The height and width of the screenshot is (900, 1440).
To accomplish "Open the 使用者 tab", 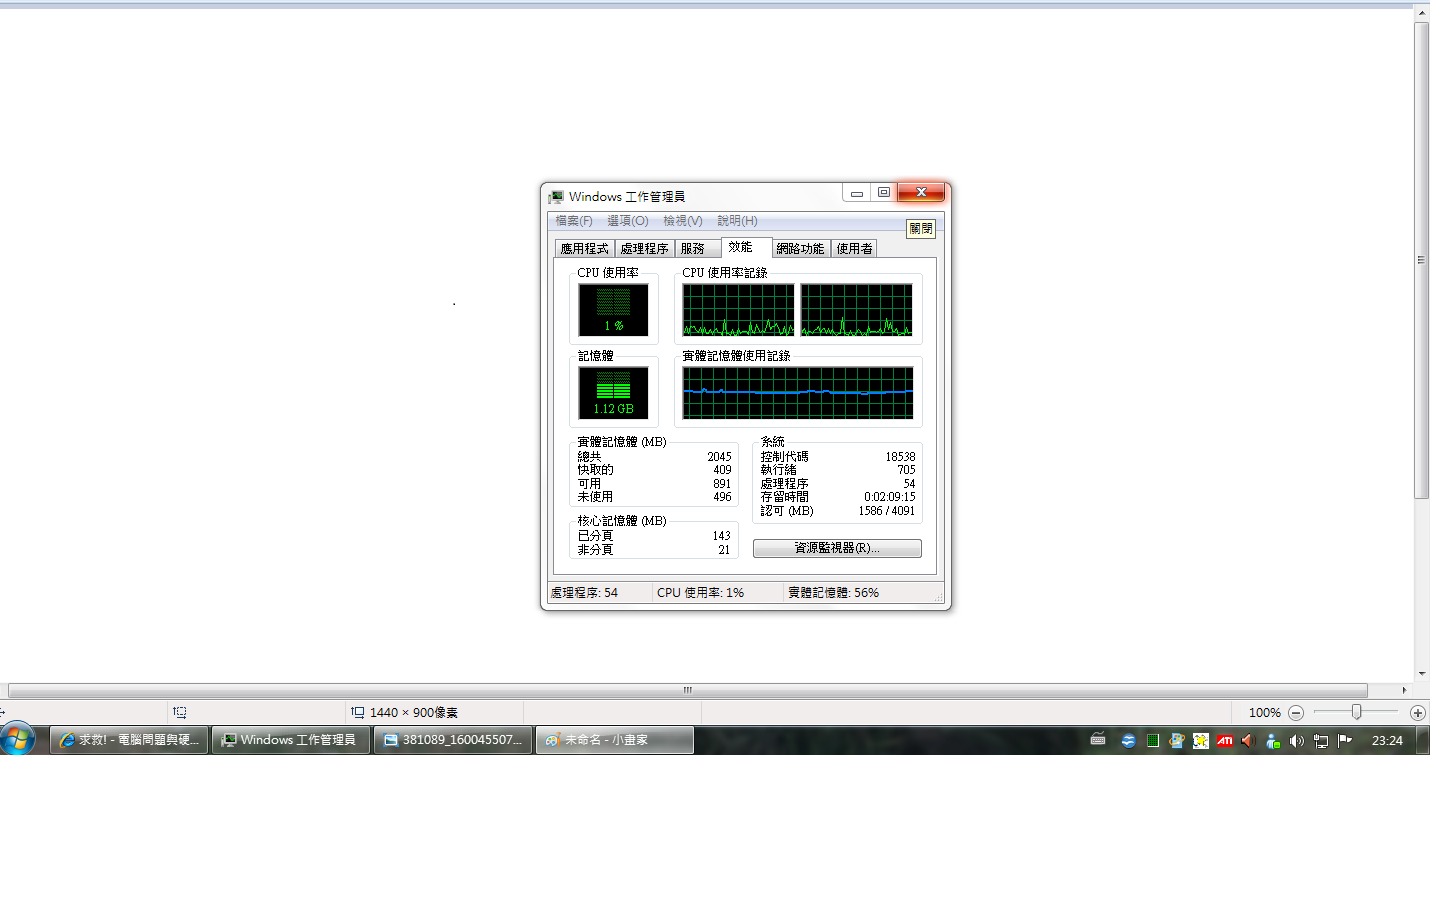I will click(854, 249).
